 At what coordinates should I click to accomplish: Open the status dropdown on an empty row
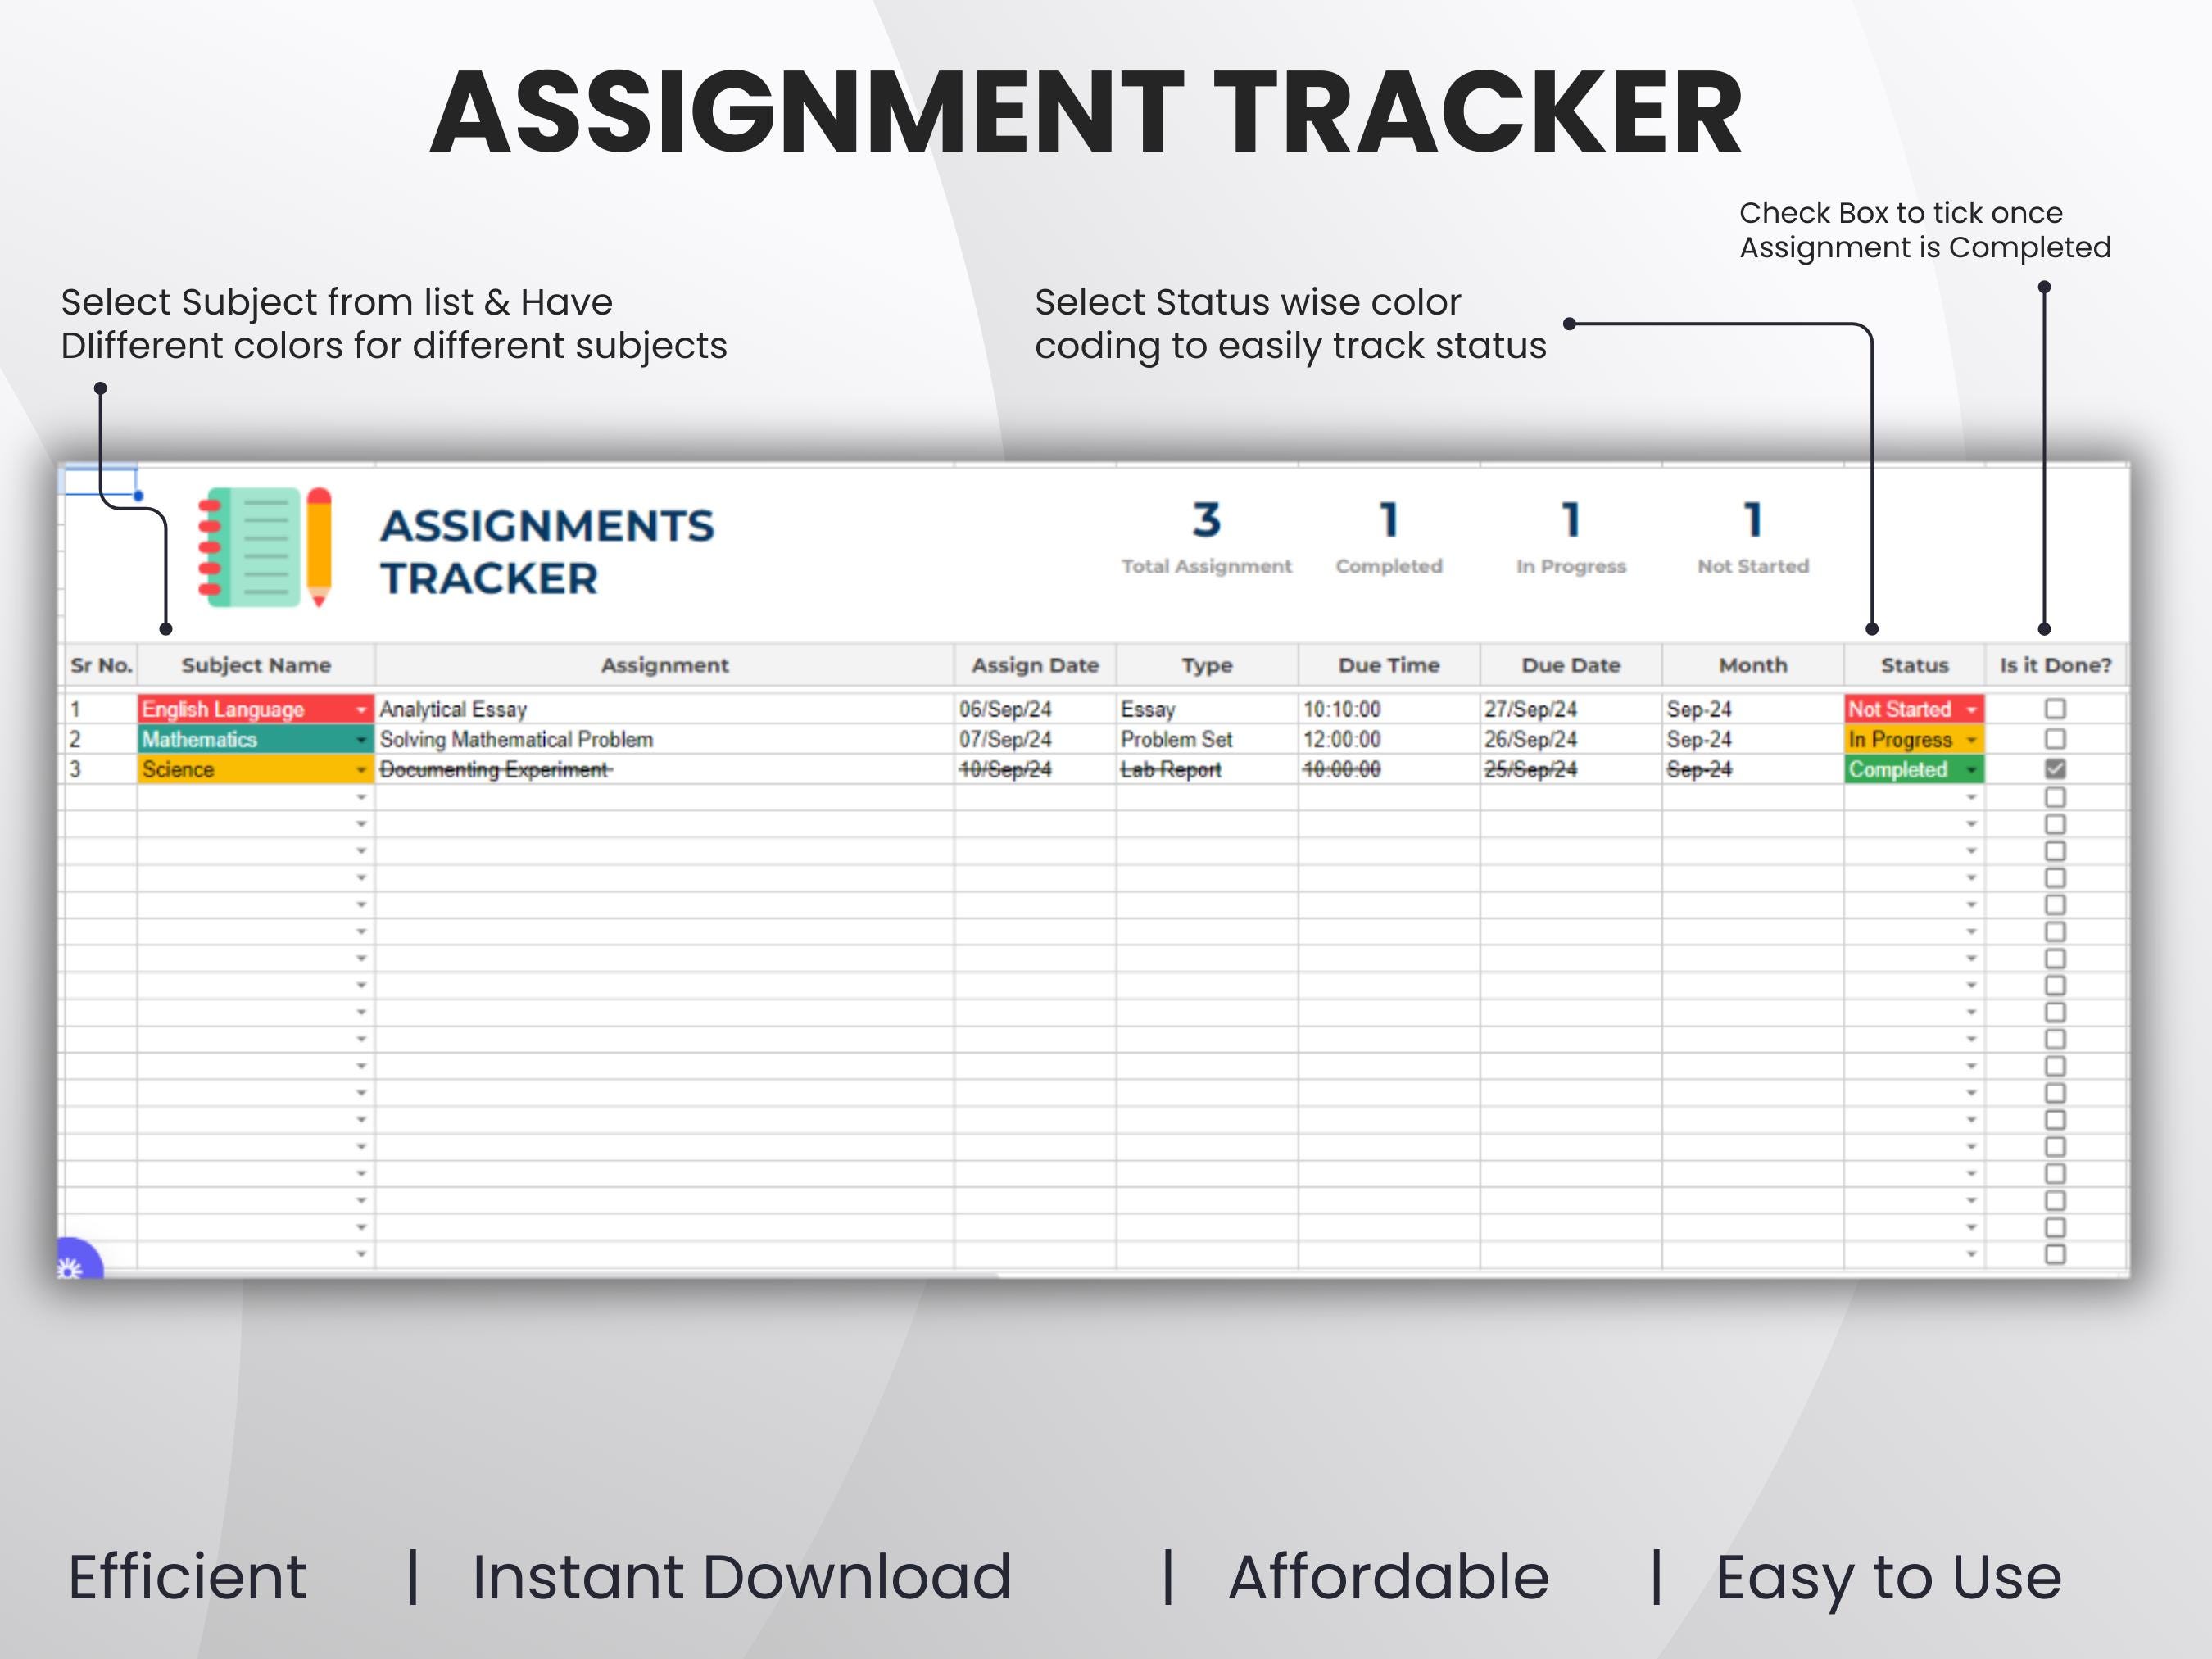click(1971, 800)
